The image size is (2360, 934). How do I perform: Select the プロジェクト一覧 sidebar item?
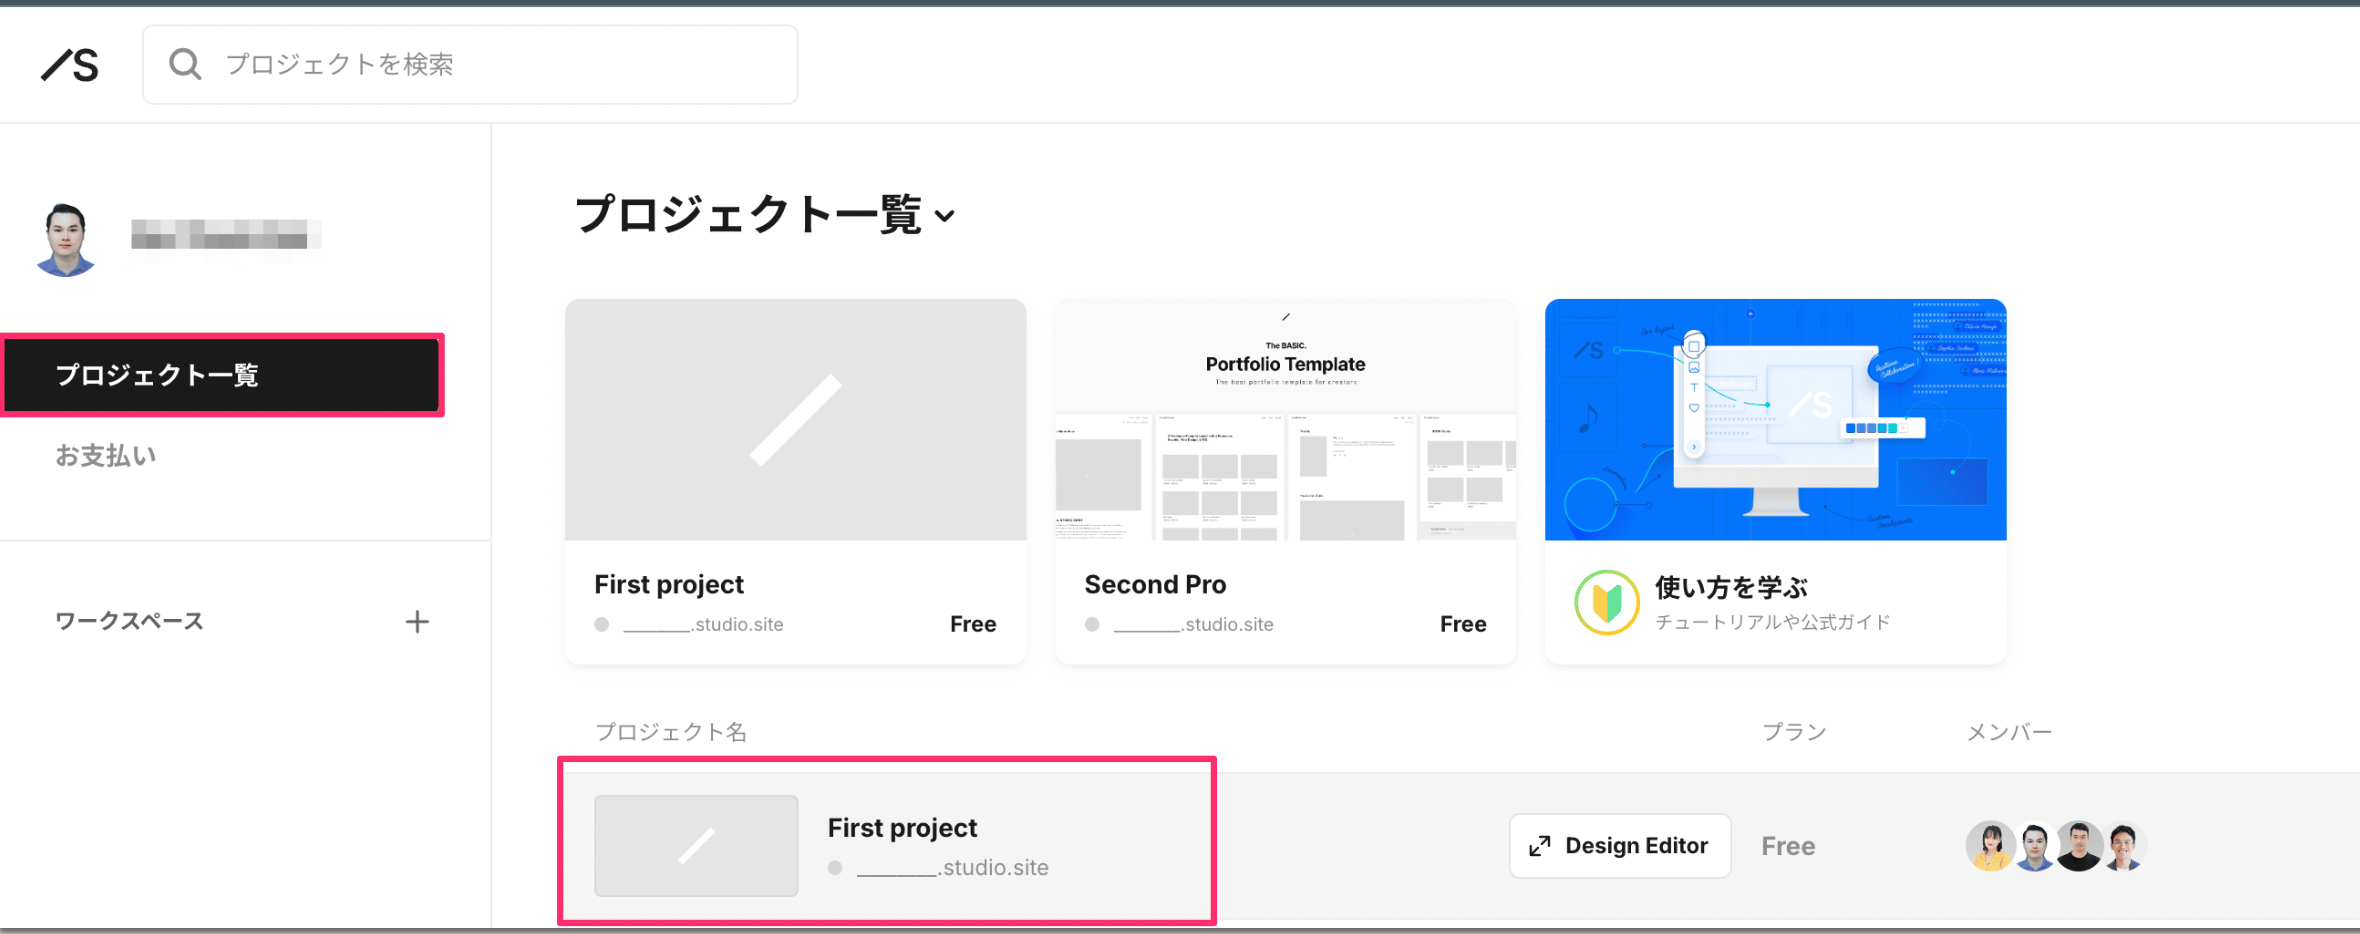(222, 375)
